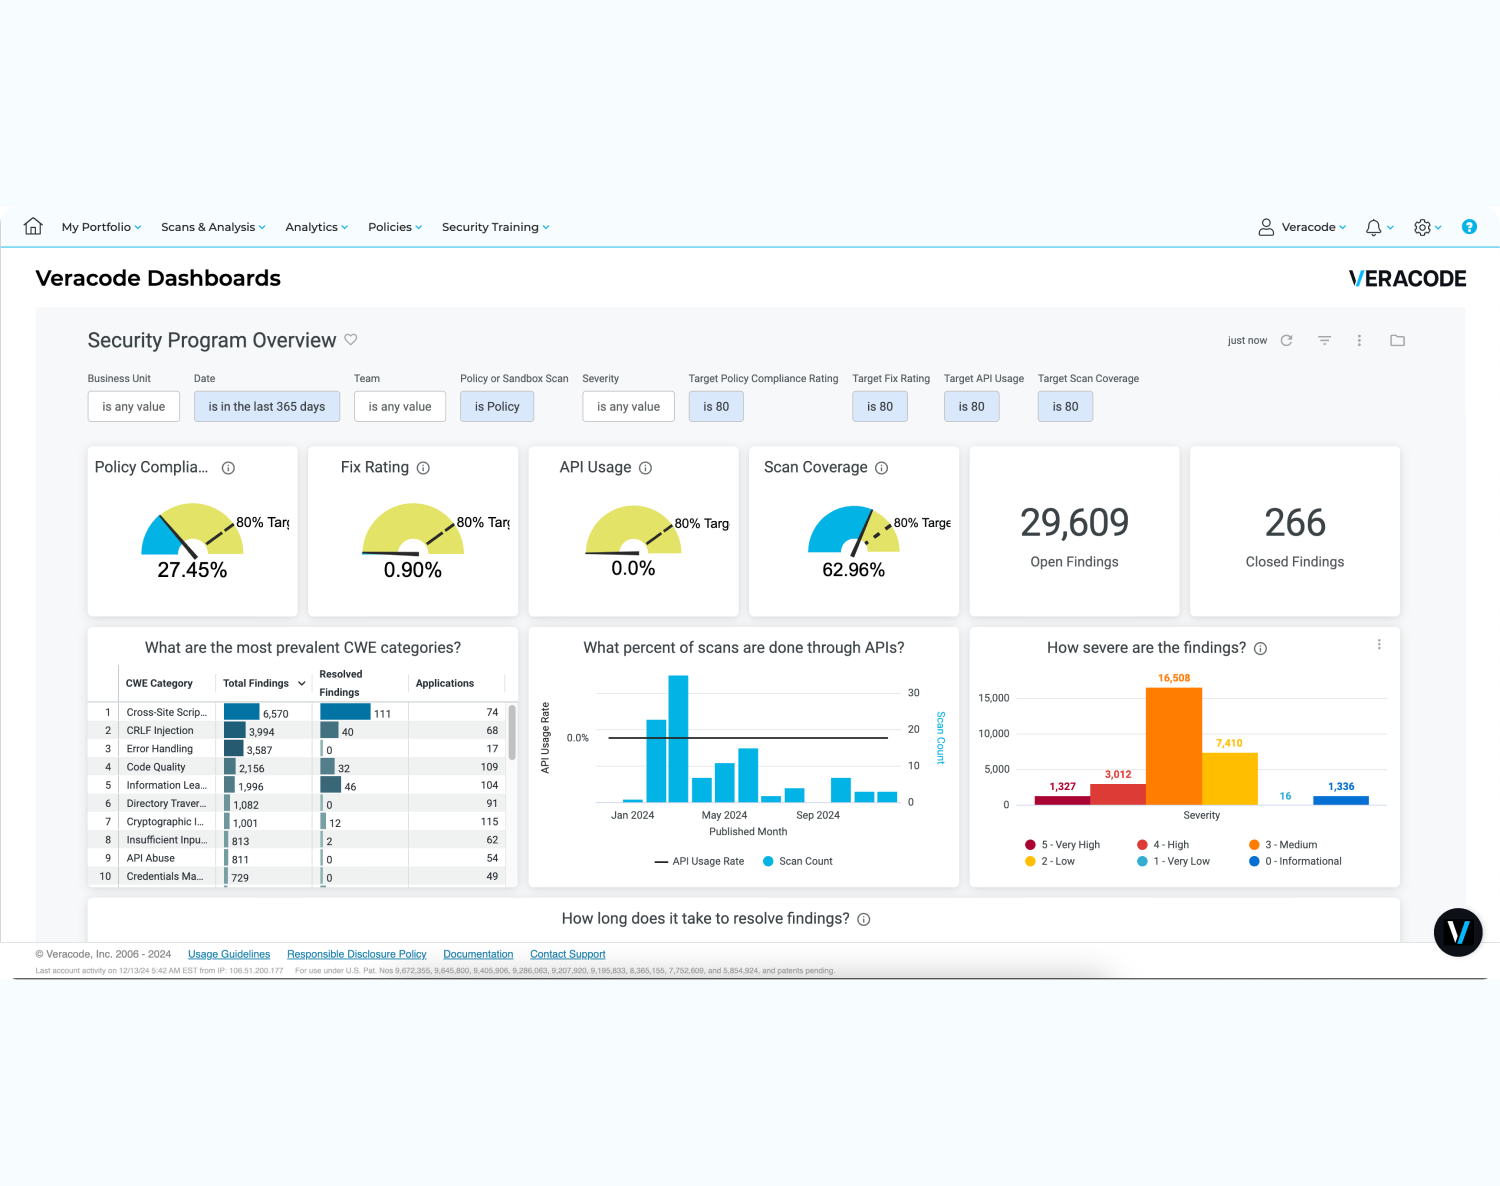The height and width of the screenshot is (1186, 1500).
Task: Click the 29,609 Open Findings tile
Action: pyautogui.click(x=1074, y=531)
